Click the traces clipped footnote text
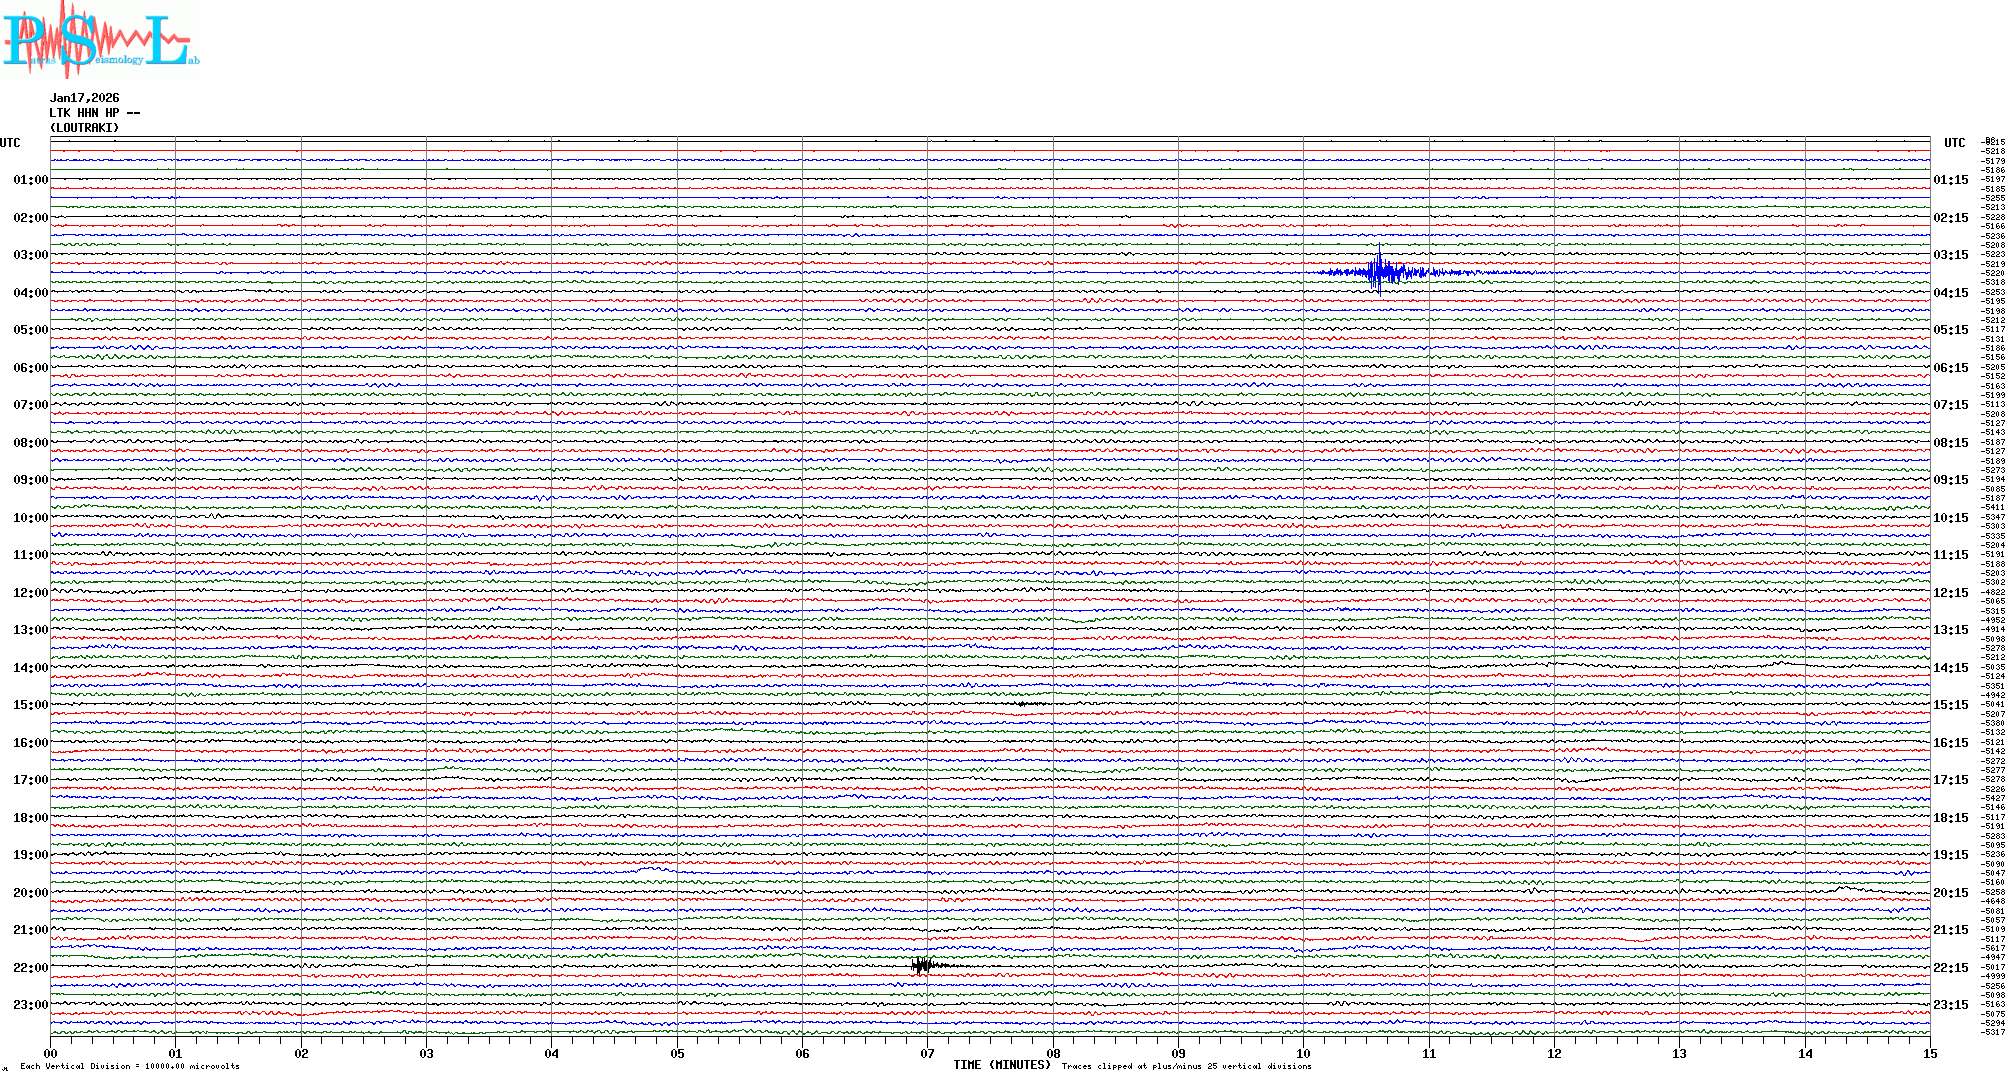Viewport: 2010px width, 1080px height. pos(1186,1066)
